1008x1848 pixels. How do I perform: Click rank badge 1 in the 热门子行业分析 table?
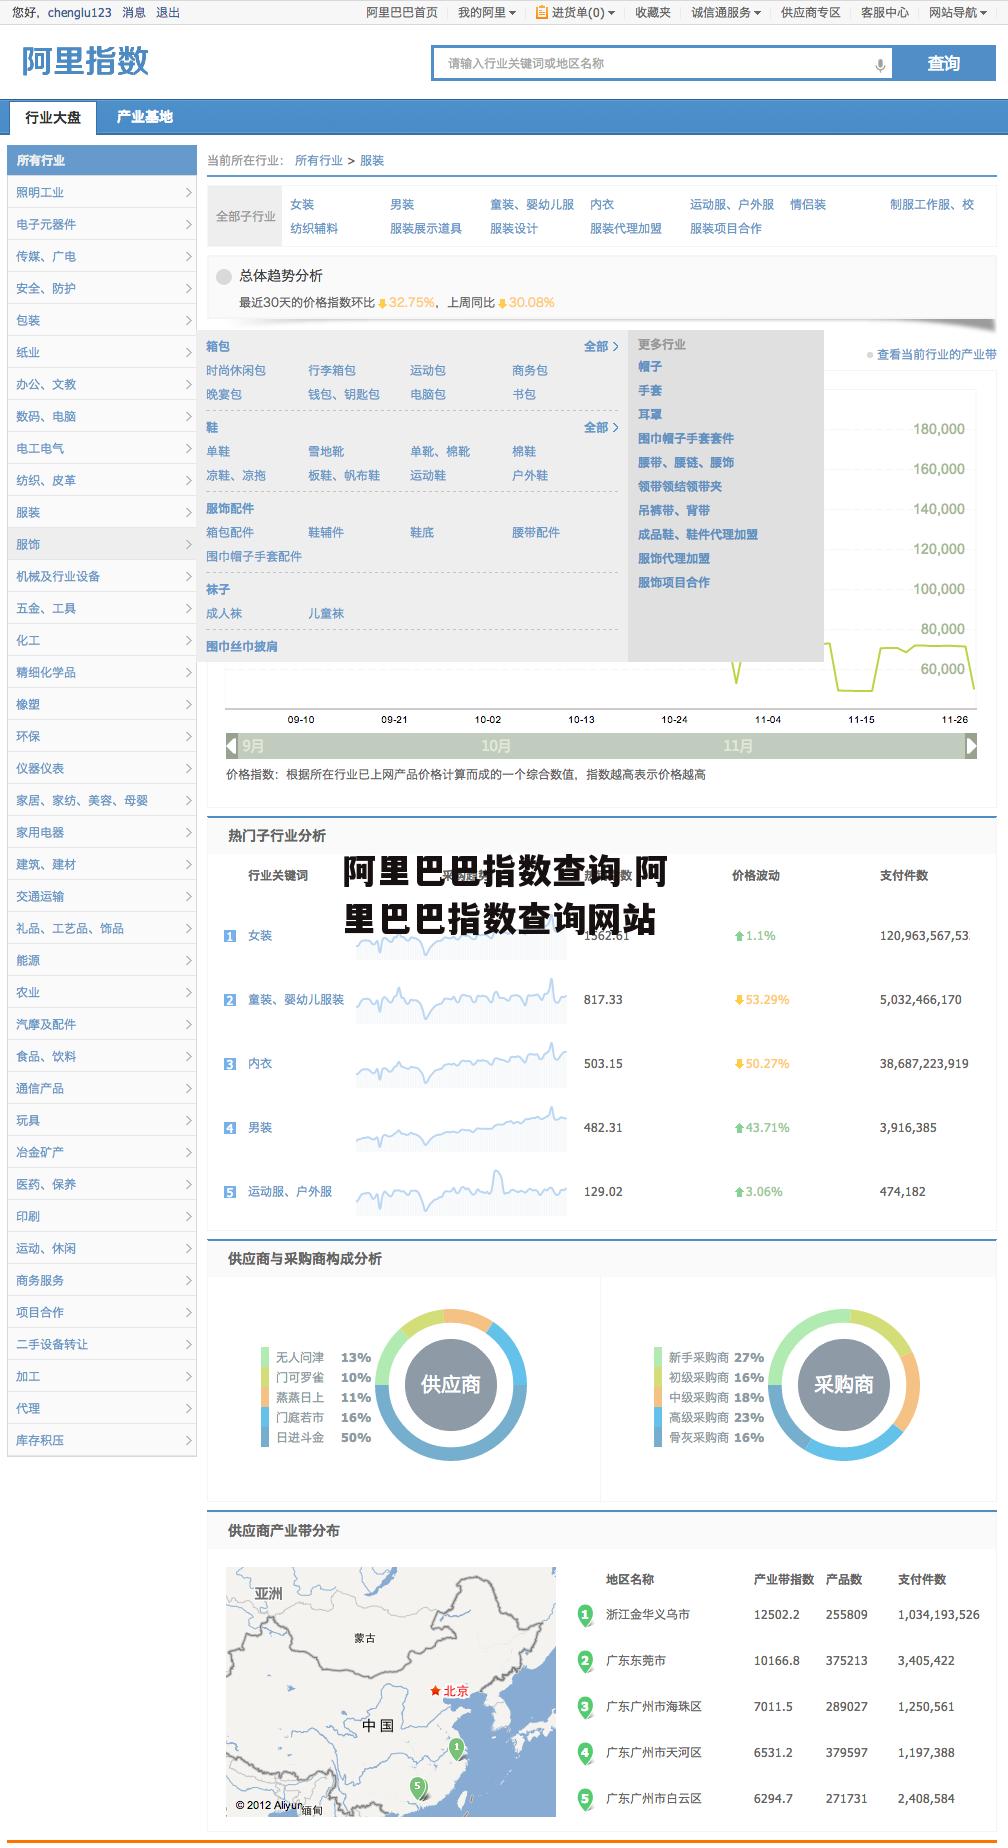point(230,936)
